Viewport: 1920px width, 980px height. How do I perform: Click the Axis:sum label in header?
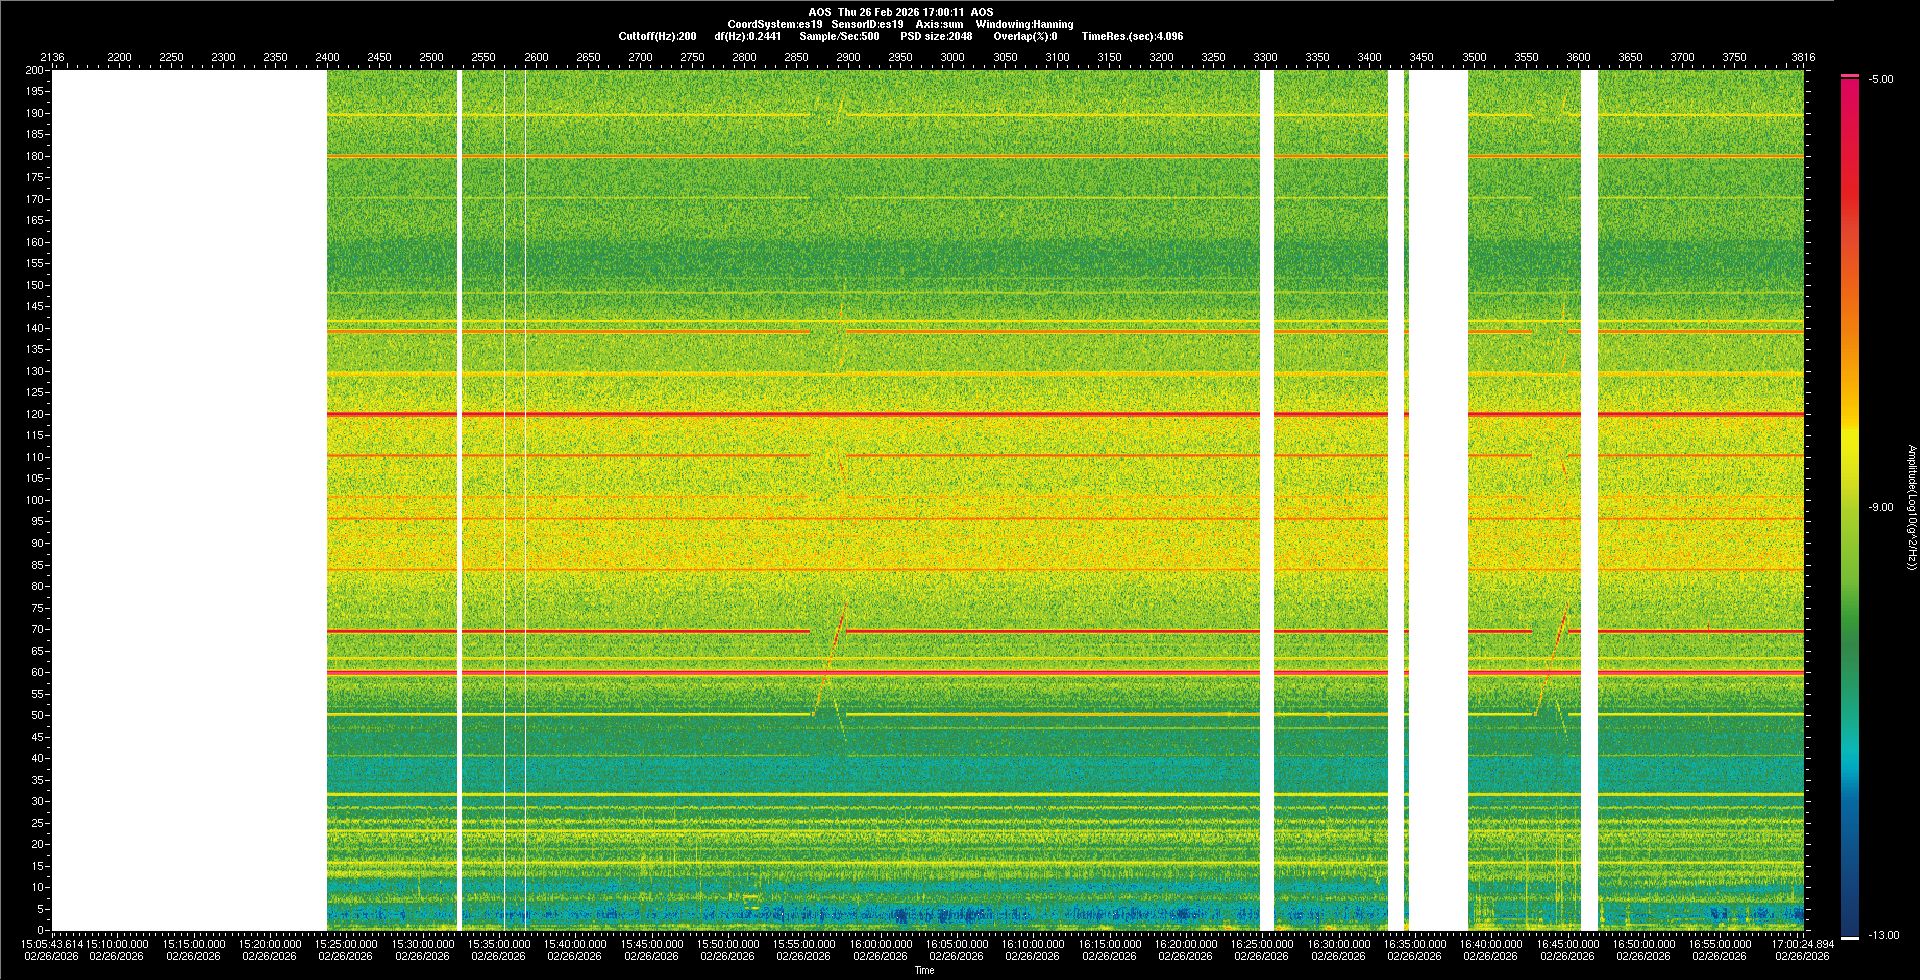[939, 24]
